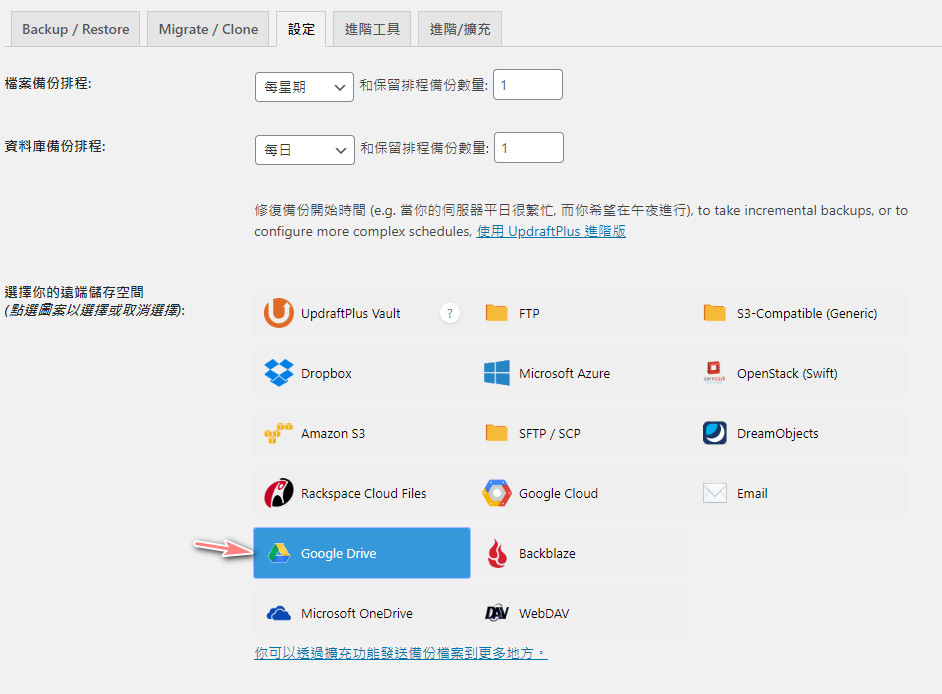Image resolution: width=942 pixels, height=694 pixels.
Task: Open the 使用 UpdraftPlus 進階版 link
Action: click(x=551, y=231)
